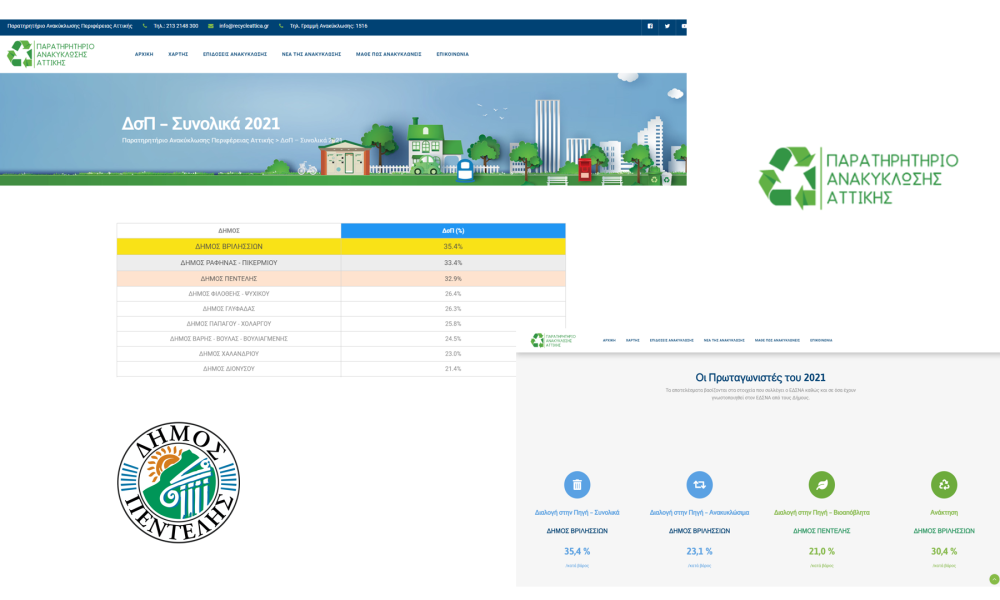Open ΧΑΡΤΗΣ in the top page menu
1000x600 pixels.
click(178, 54)
